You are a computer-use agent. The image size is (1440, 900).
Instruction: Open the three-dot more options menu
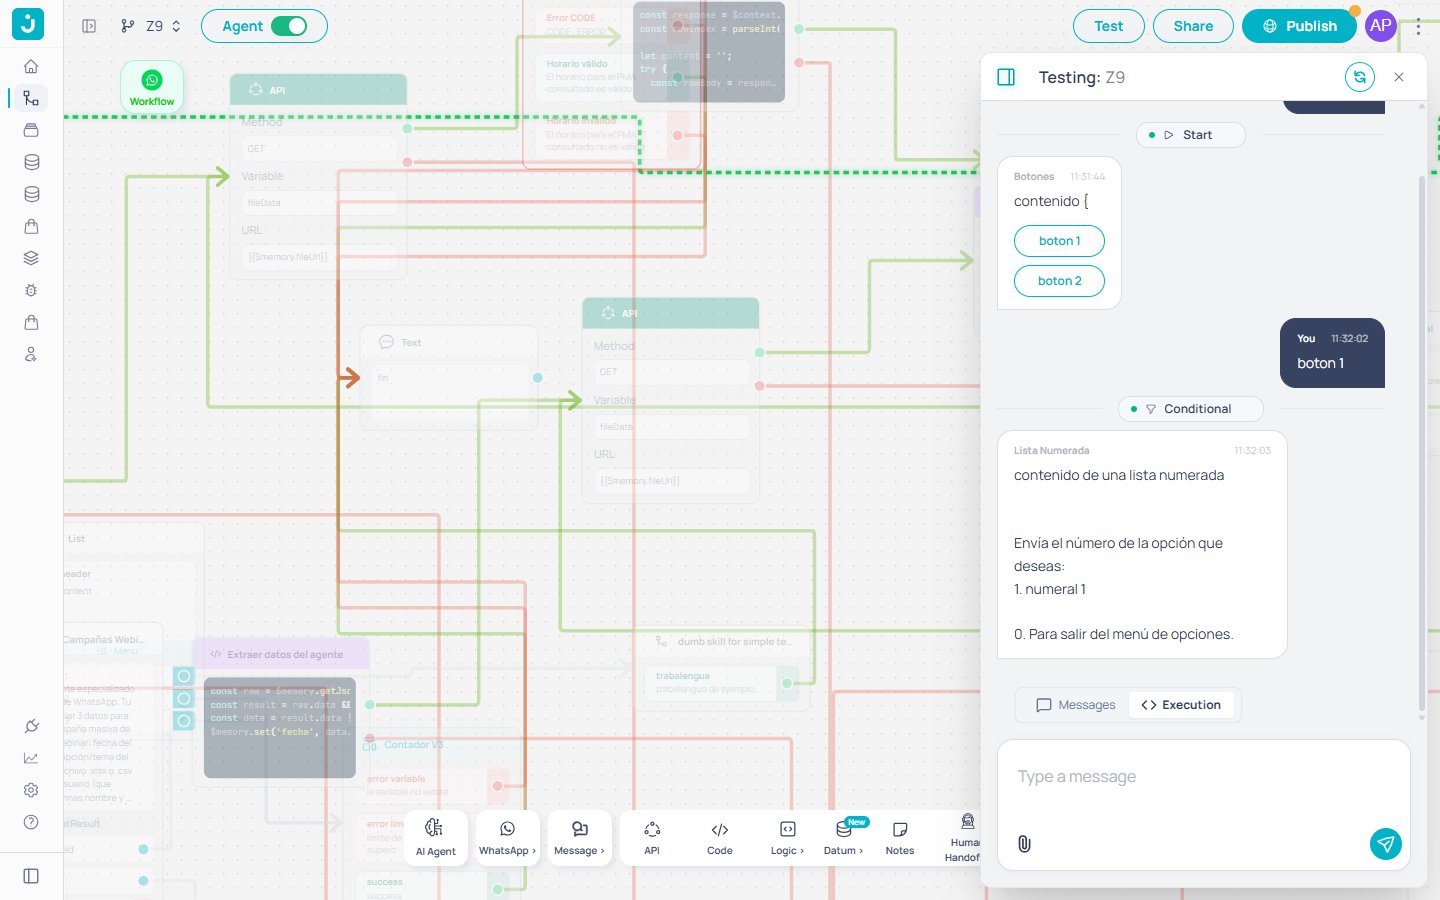[x=1418, y=27]
